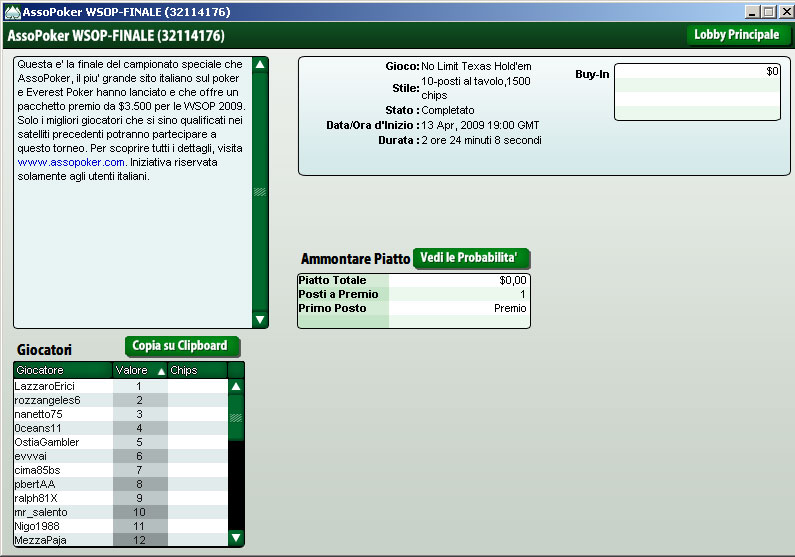Screen dimensions: 795x557
Task: Select player Nigo1988
Action: click(121, 527)
